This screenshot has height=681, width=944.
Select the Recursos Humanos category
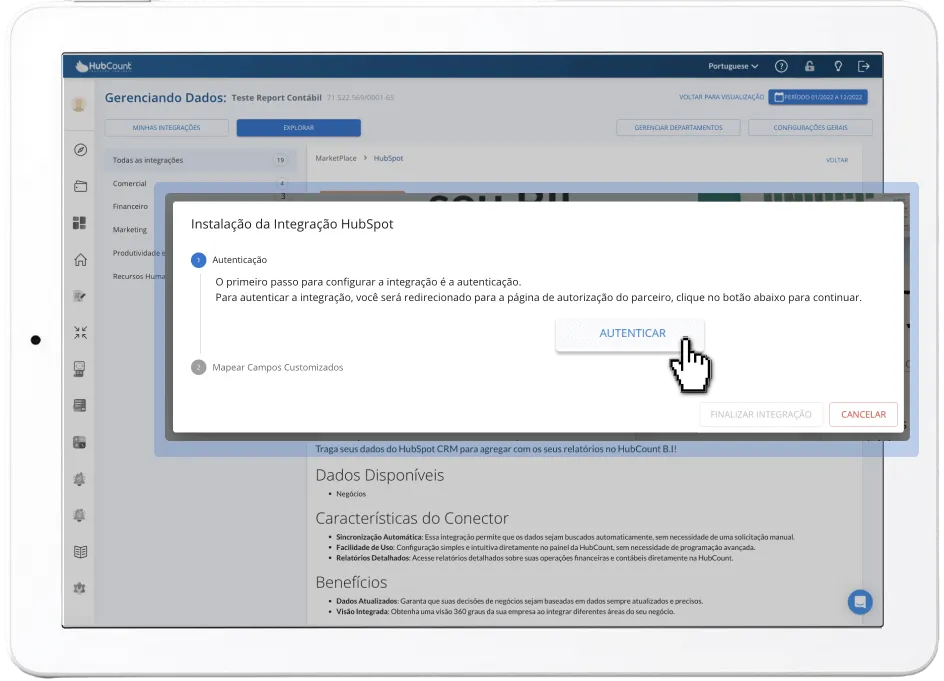tap(138, 276)
